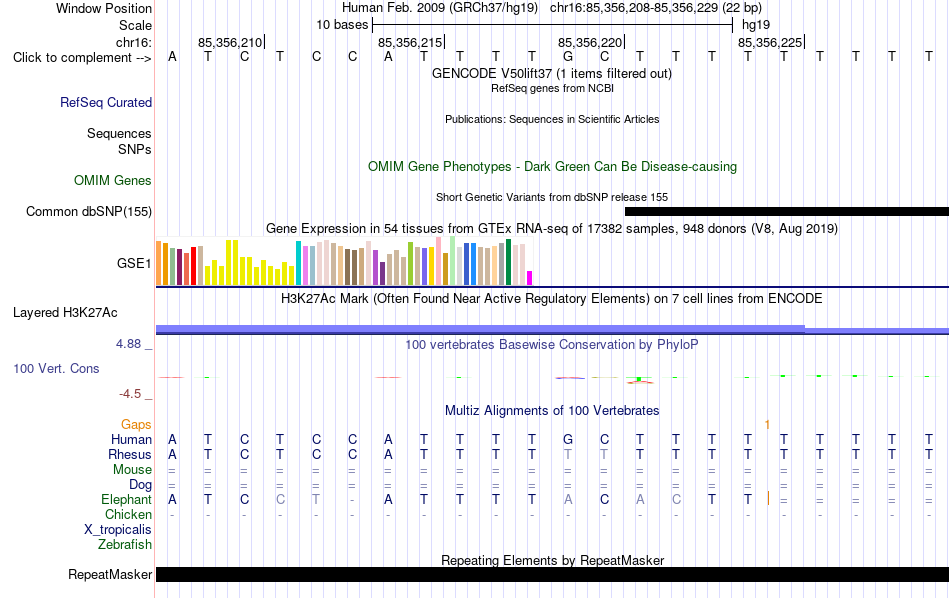Click the chr16: ruler label

point(134,42)
